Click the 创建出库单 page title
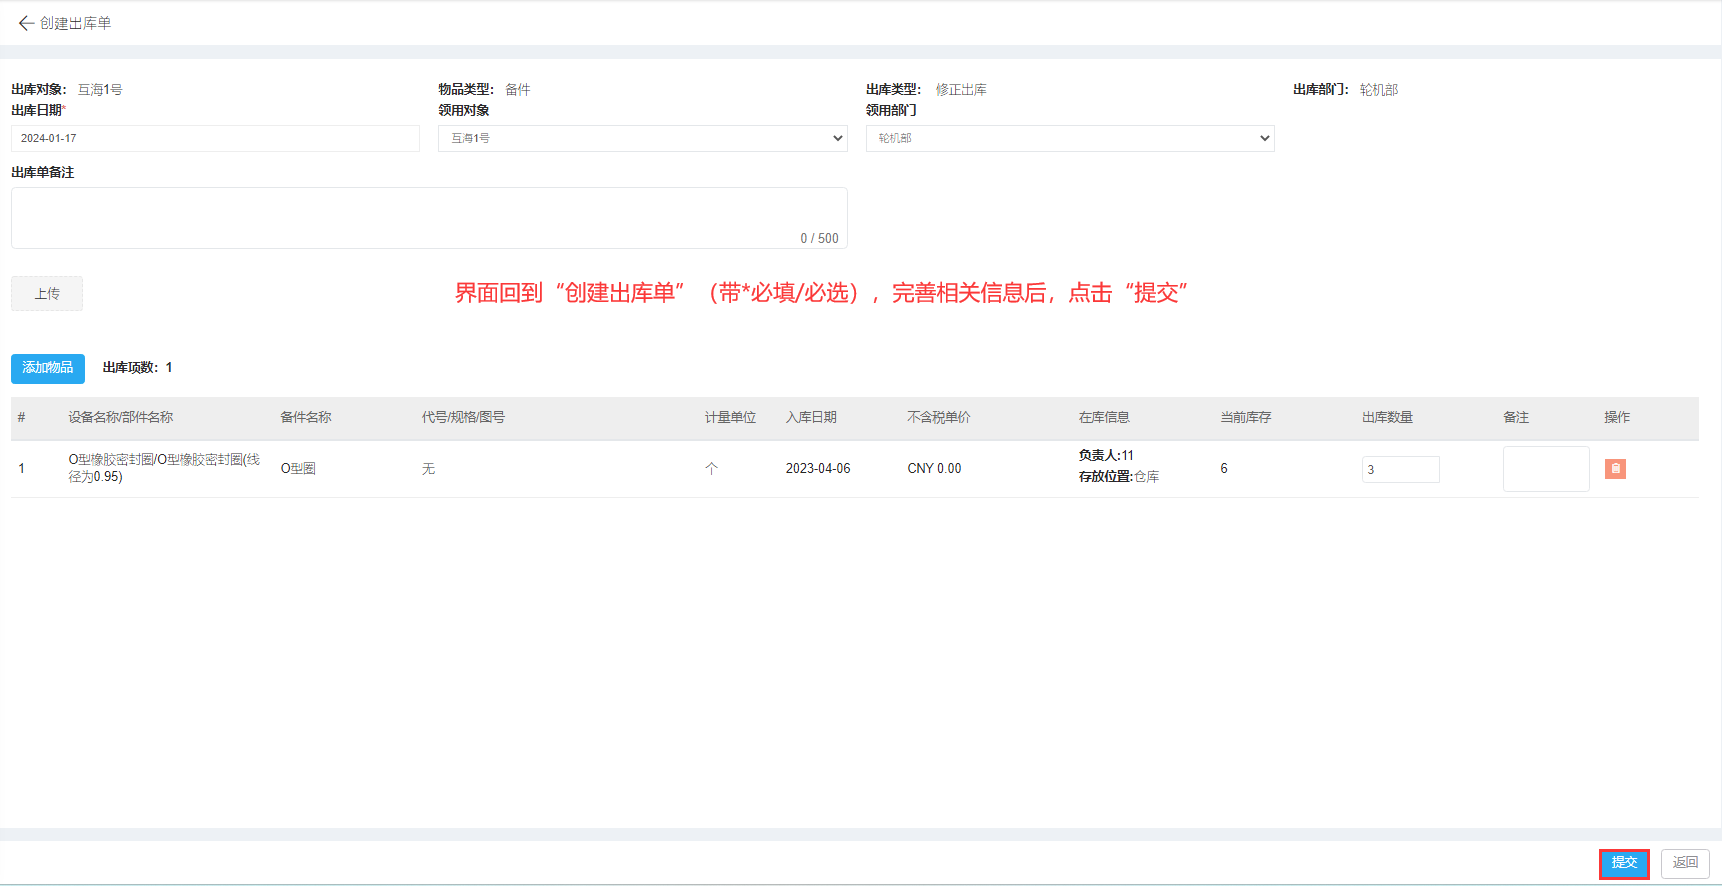Viewport: 1722px width, 886px height. pos(76,23)
